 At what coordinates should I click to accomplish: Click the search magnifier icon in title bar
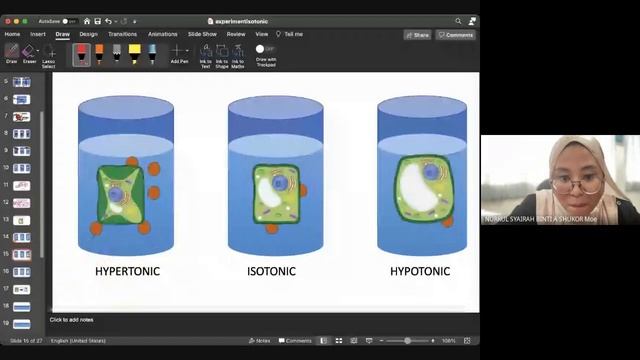[458, 21]
